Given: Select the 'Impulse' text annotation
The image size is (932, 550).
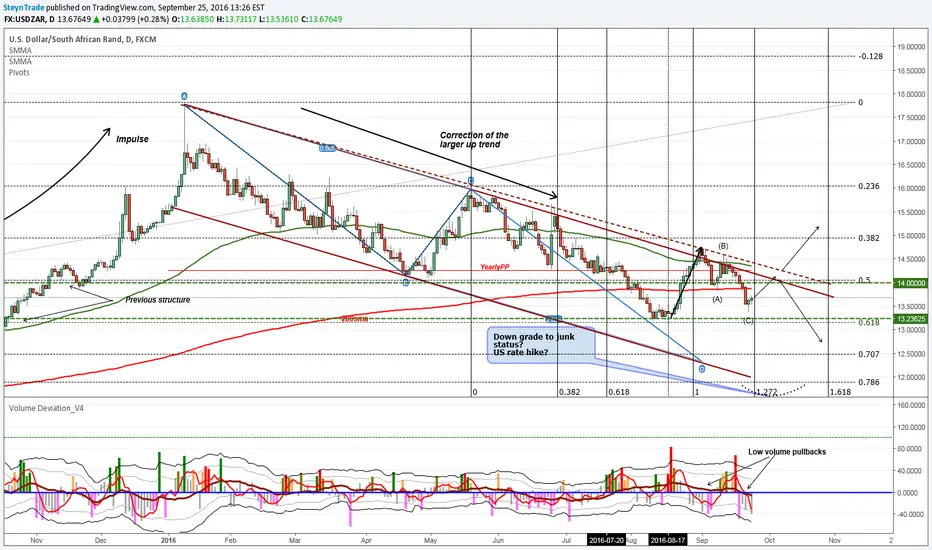Looking at the screenshot, I should [132, 139].
